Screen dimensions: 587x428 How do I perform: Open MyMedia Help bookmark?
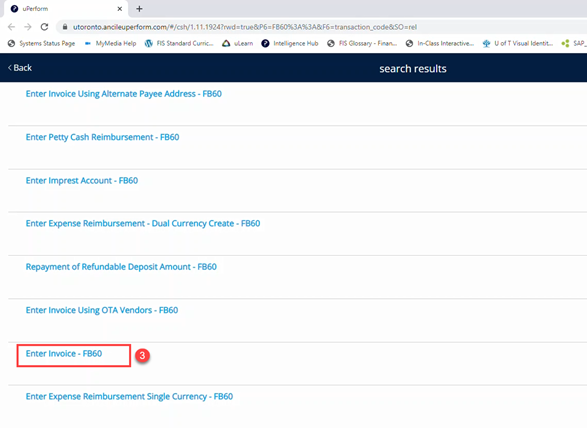(x=110, y=43)
